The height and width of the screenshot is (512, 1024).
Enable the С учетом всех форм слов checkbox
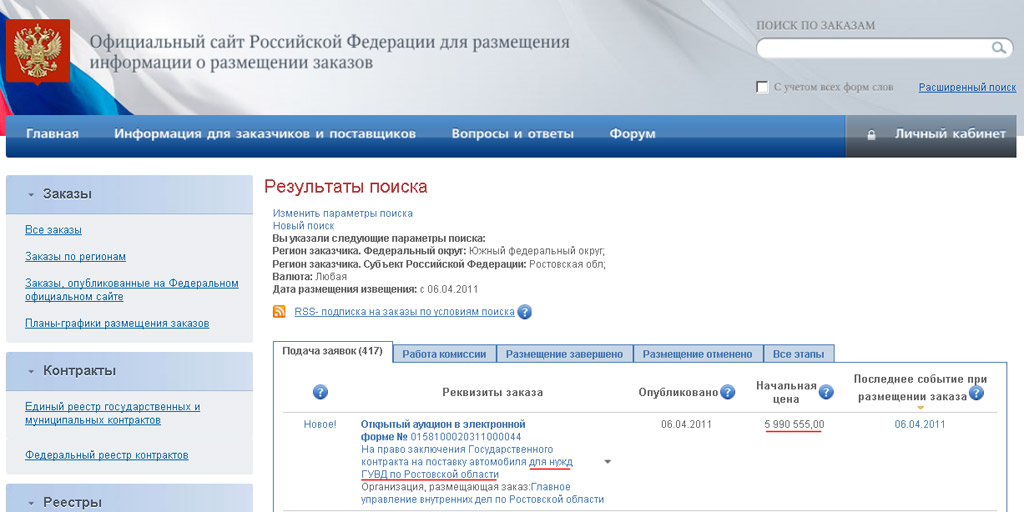[762, 88]
